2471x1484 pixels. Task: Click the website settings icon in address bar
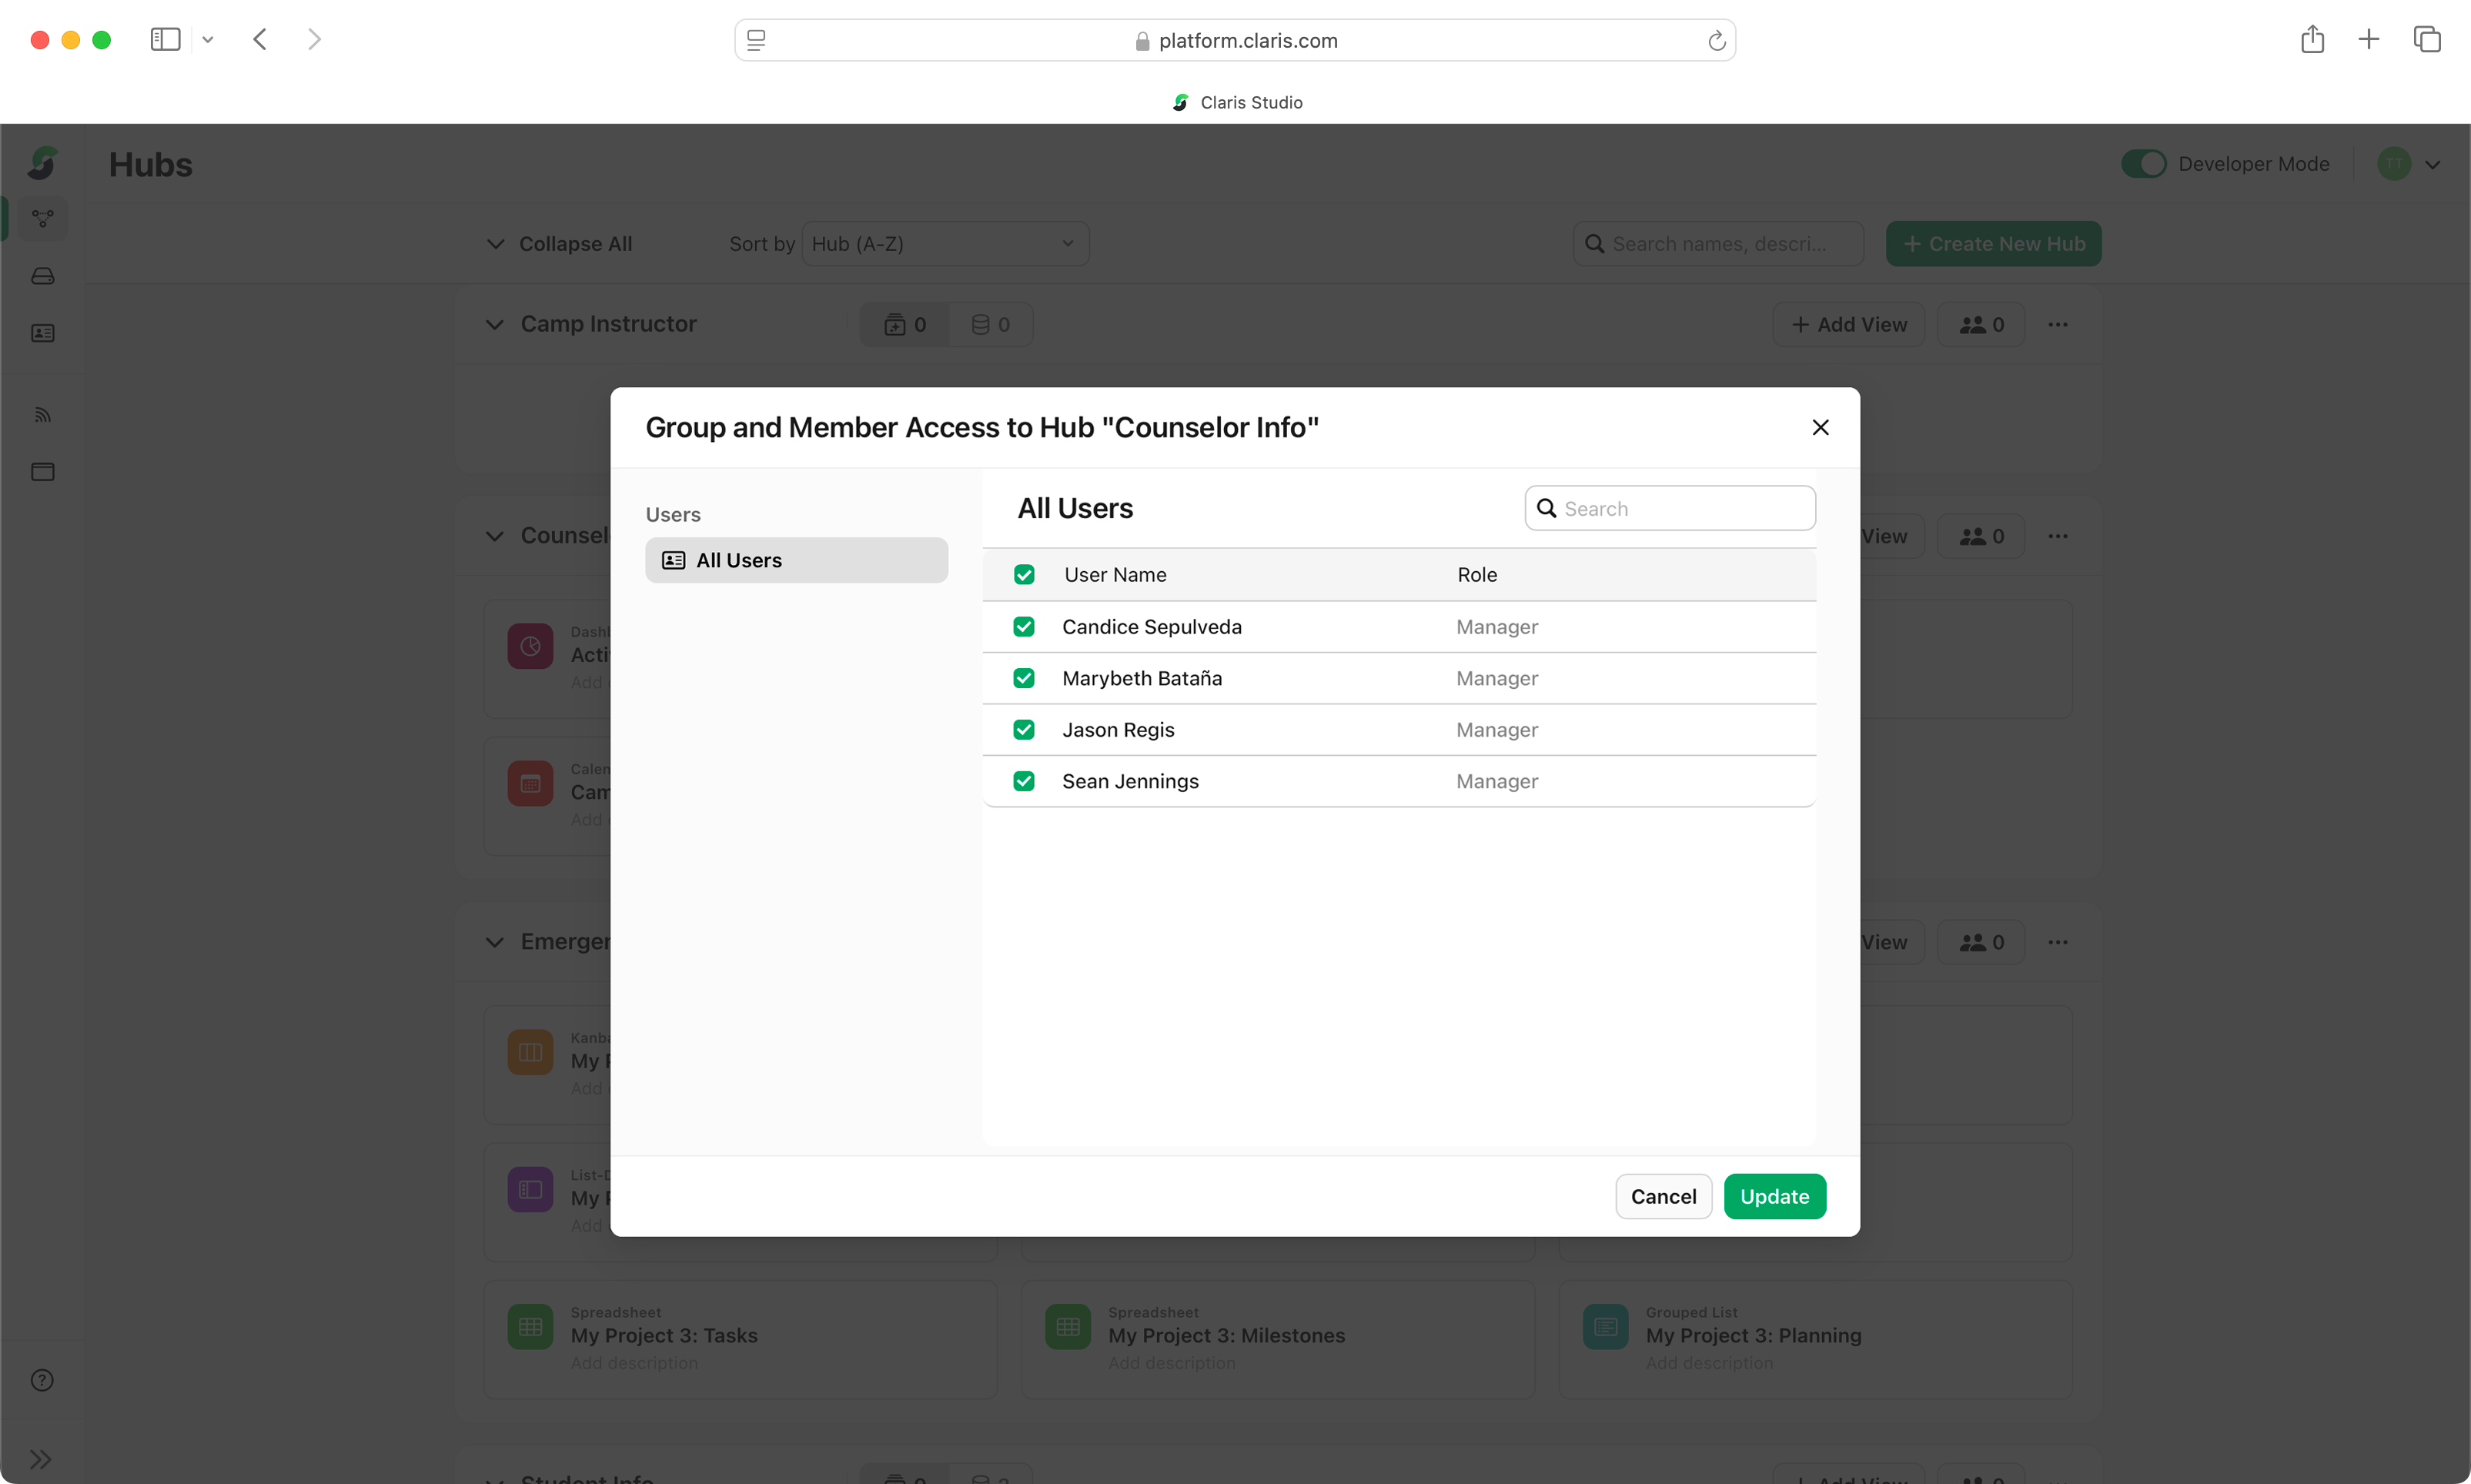(x=756, y=41)
